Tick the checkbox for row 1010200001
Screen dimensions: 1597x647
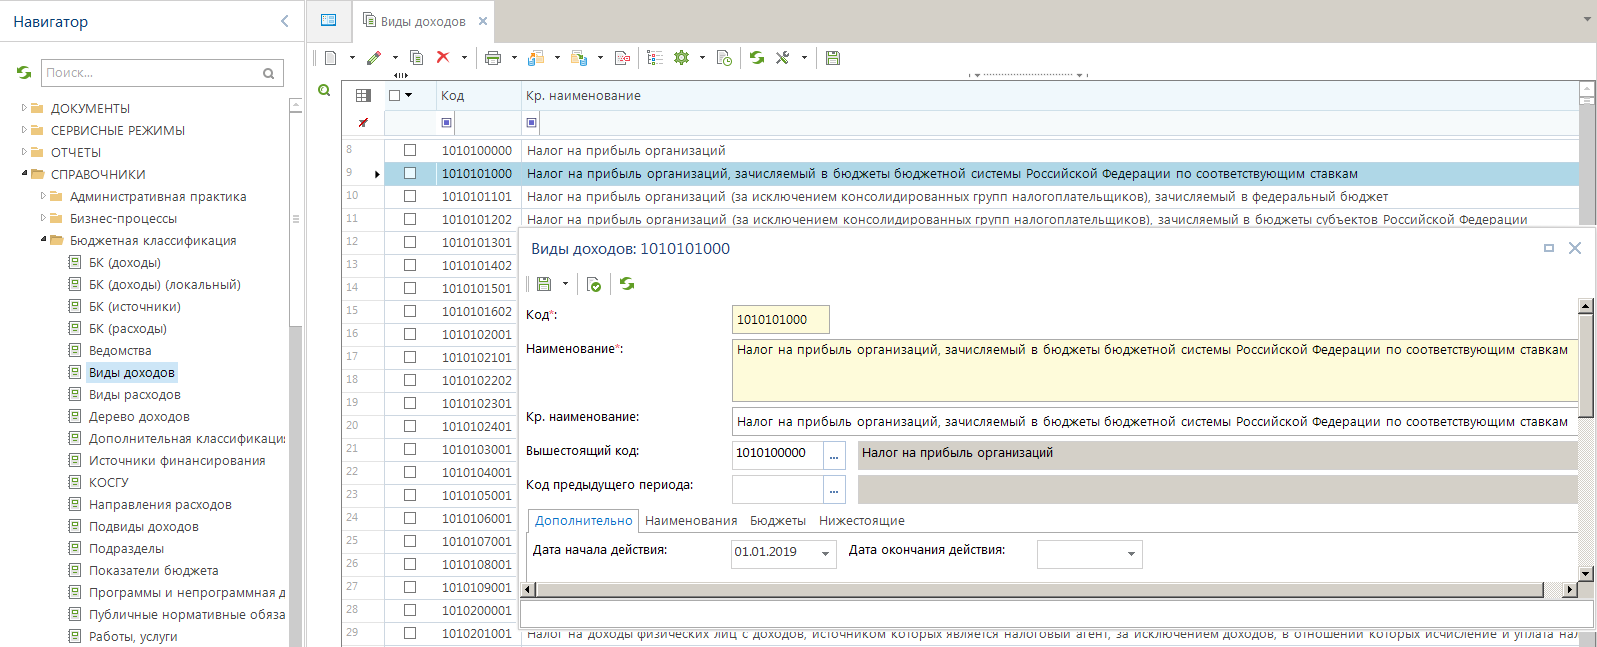(x=410, y=610)
